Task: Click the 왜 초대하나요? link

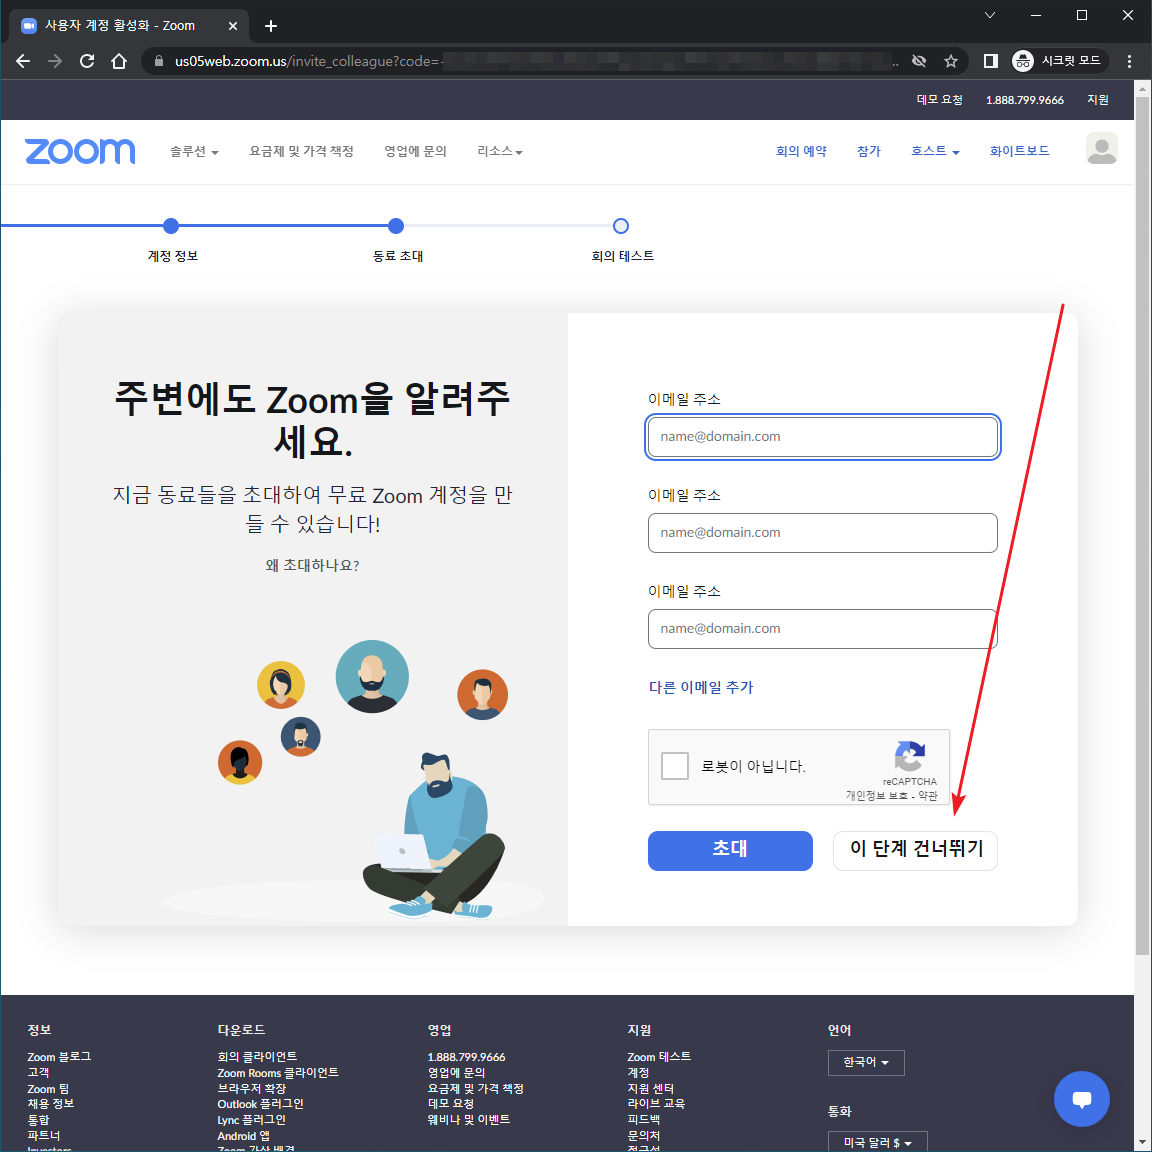Action: (312, 565)
